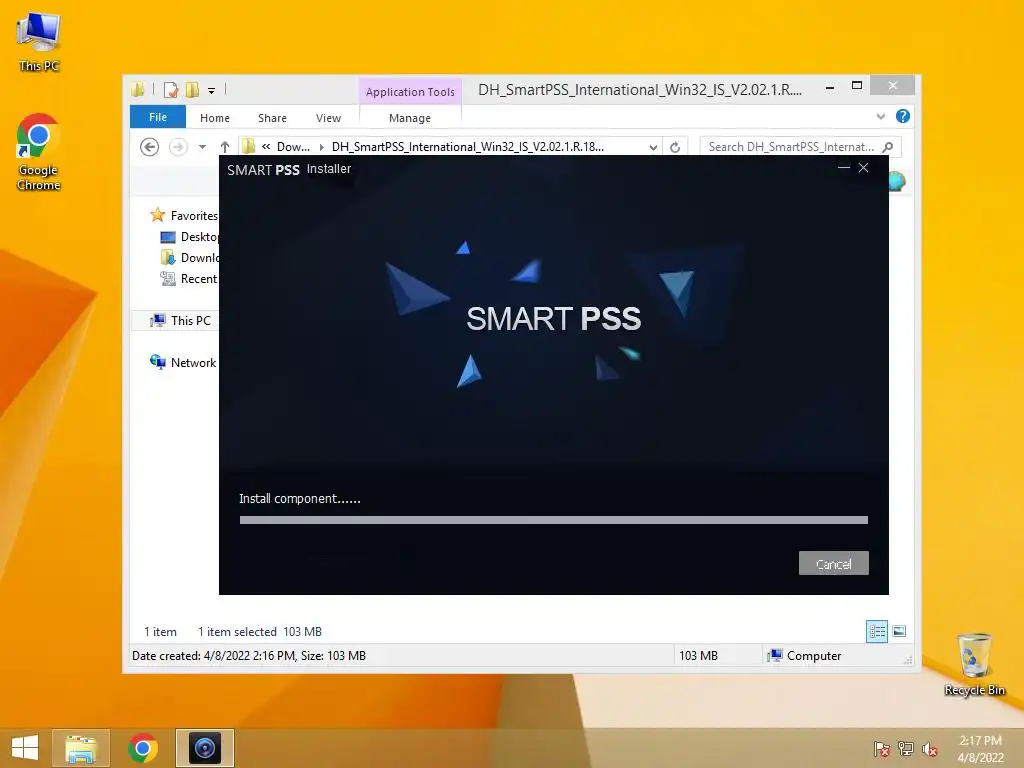Expand the Explorer ribbon chevron
Image resolution: width=1024 pixels, height=768 pixels.
click(x=880, y=116)
